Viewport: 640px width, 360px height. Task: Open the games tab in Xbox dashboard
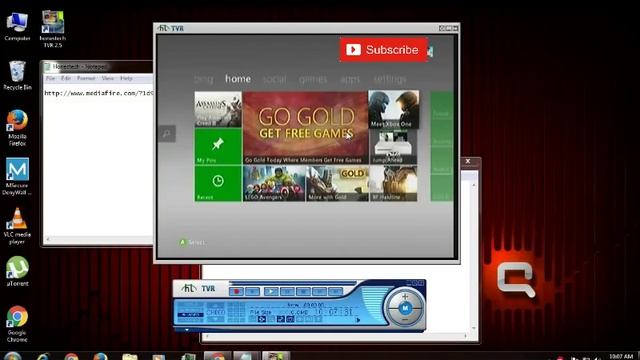[x=313, y=79]
